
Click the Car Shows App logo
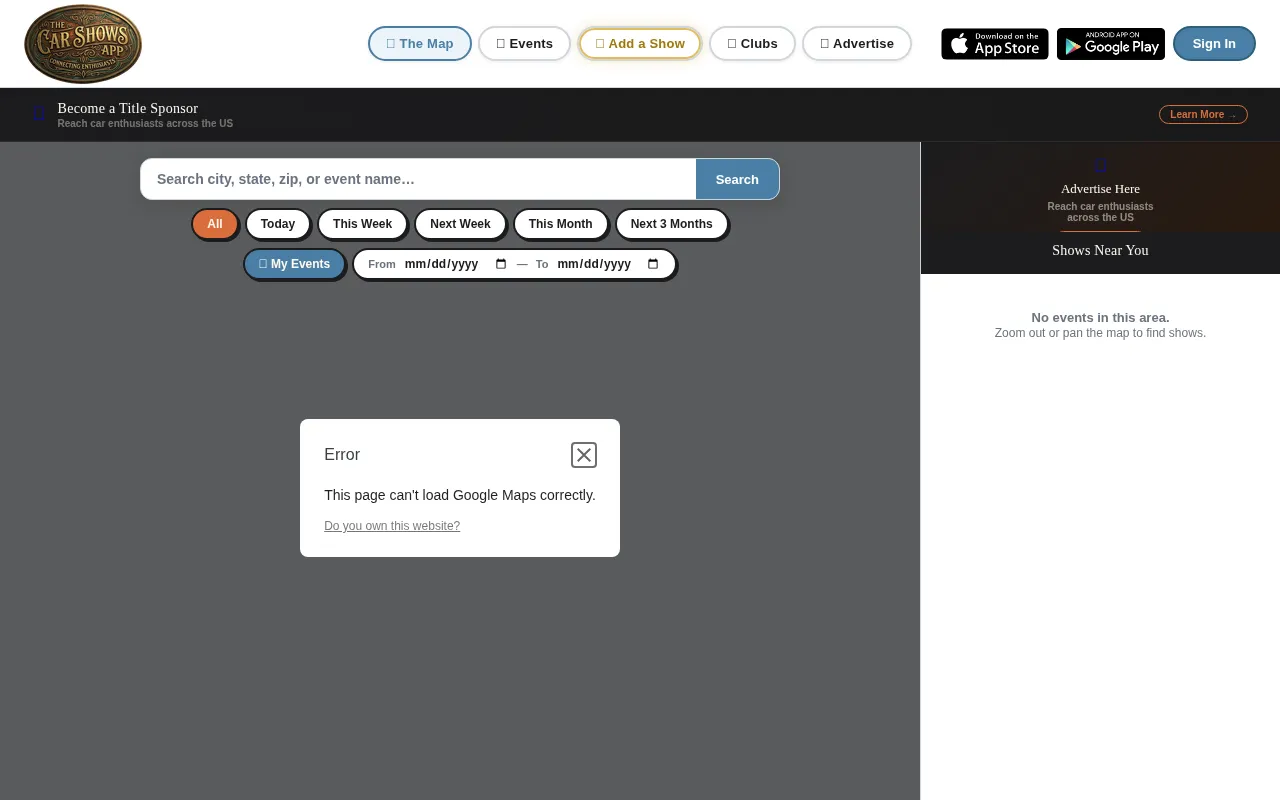83,44
